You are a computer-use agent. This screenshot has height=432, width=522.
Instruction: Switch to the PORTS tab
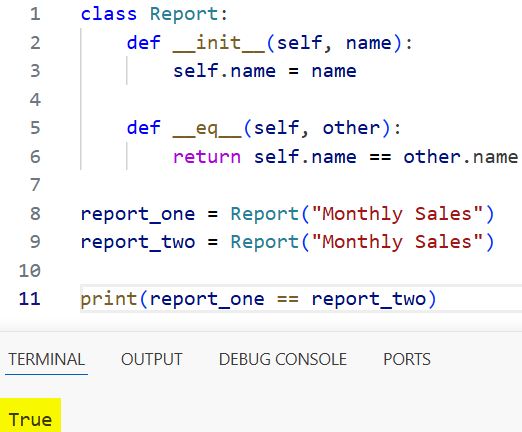pos(407,359)
